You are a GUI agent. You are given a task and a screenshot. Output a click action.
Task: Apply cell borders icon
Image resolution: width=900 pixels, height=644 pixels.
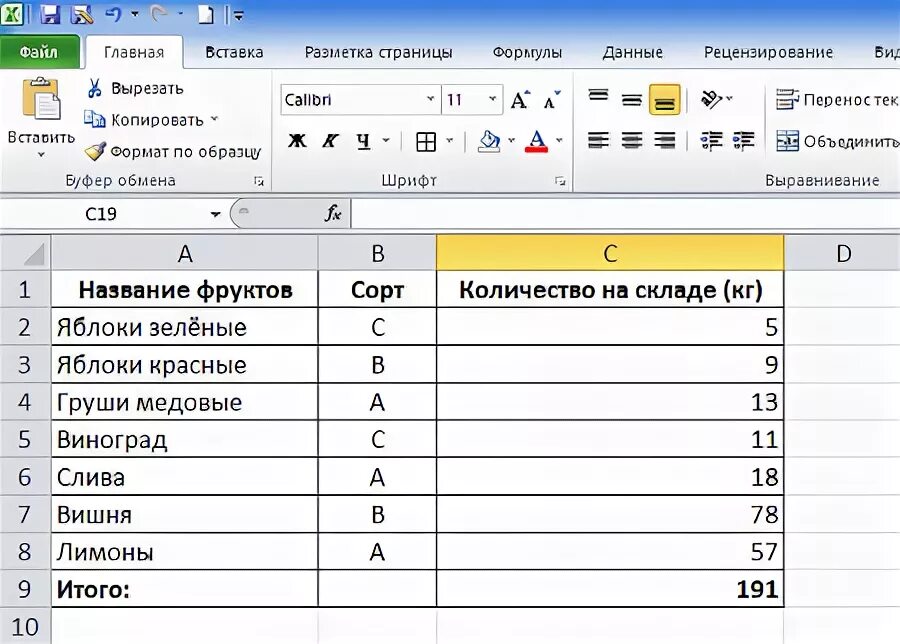426,141
